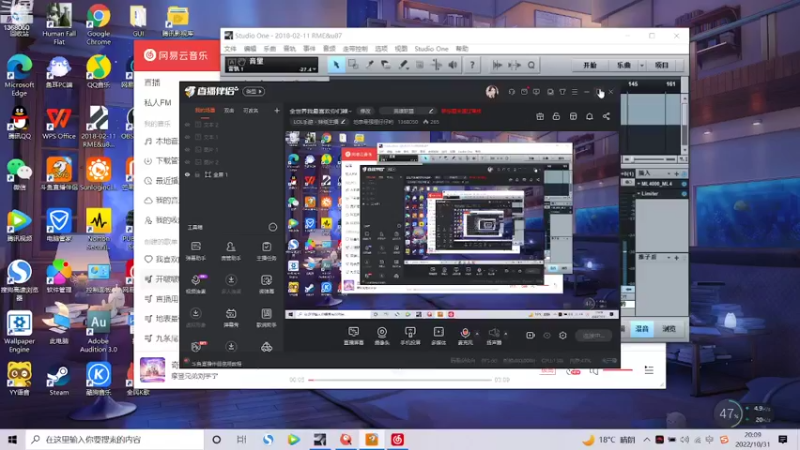Expand the microphone options arrow
This screenshot has height=450, width=800.
coord(477,334)
